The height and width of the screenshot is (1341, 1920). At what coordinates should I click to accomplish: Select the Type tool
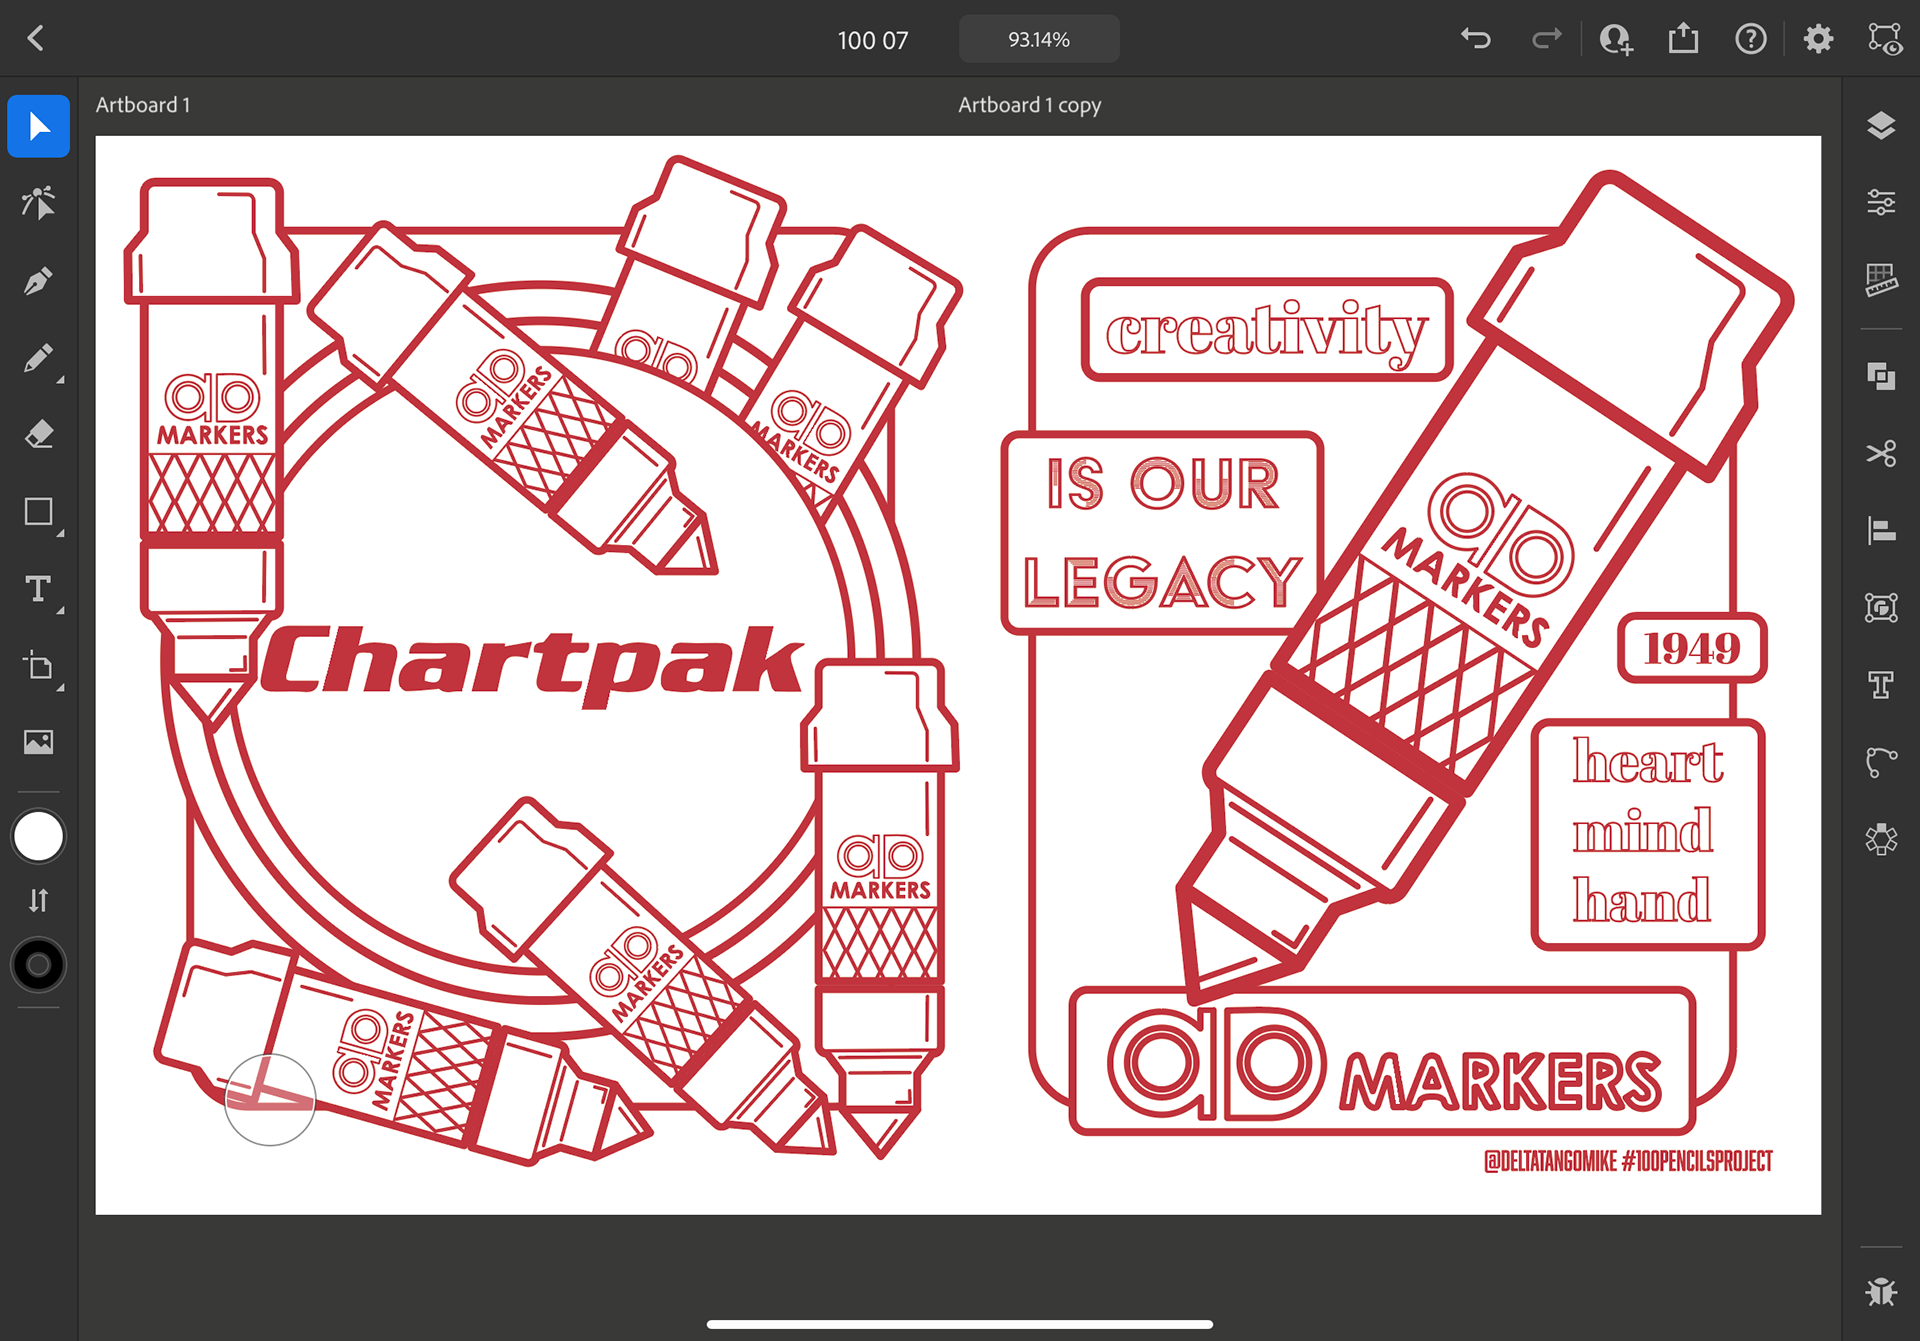[x=38, y=589]
